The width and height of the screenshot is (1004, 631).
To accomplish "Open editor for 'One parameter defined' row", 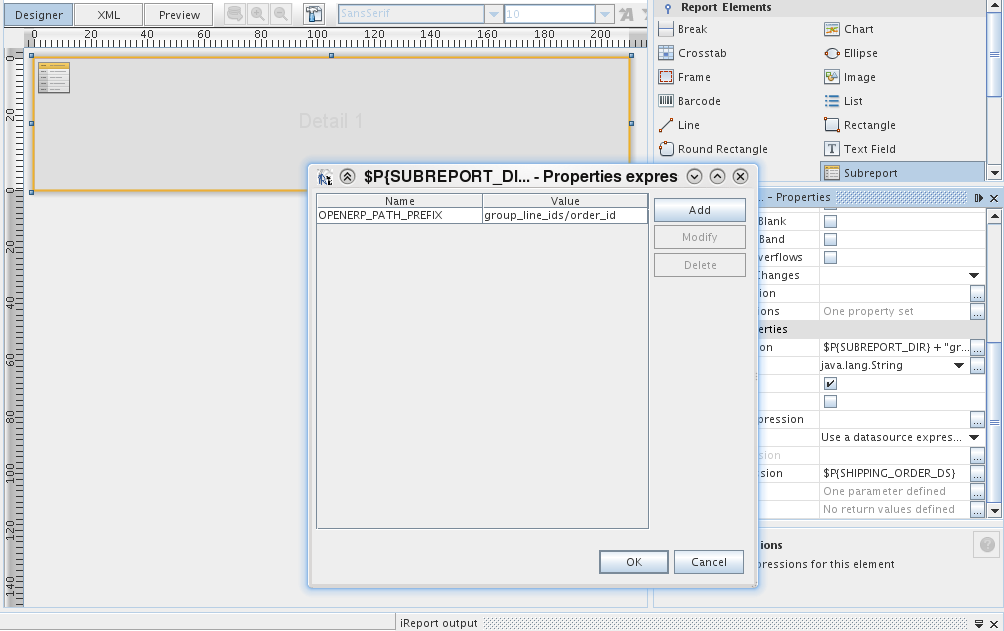I will [x=977, y=492].
